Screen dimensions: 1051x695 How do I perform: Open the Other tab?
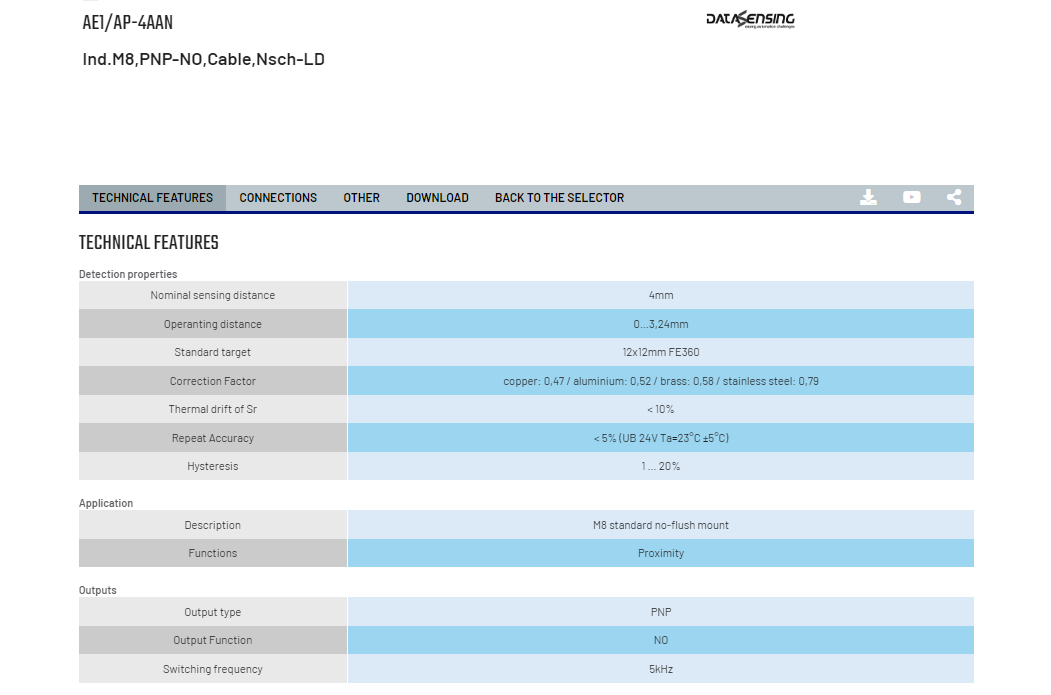point(361,198)
